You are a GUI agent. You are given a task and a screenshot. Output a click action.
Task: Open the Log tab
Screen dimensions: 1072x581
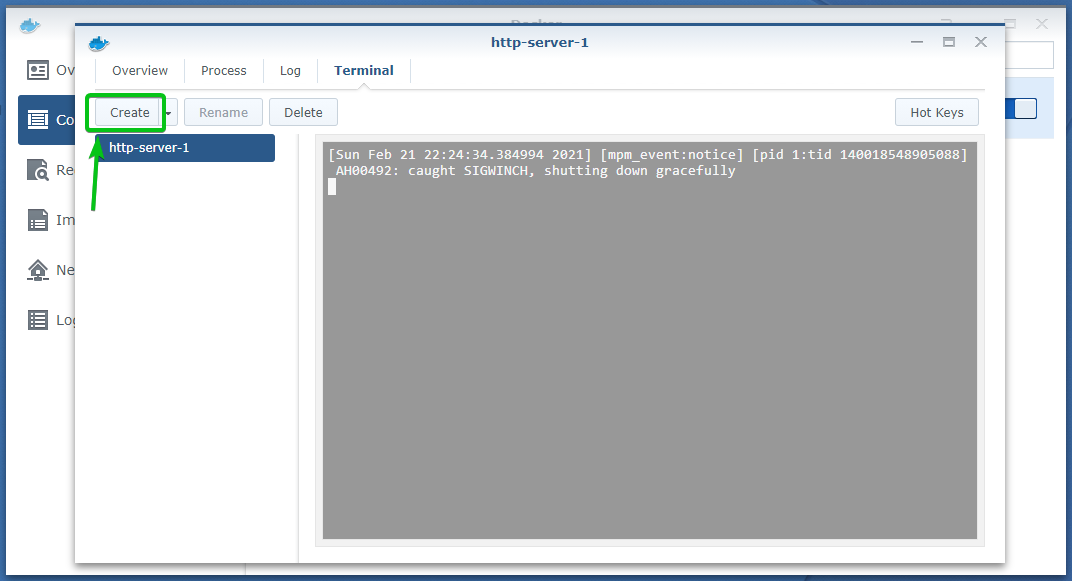(290, 70)
